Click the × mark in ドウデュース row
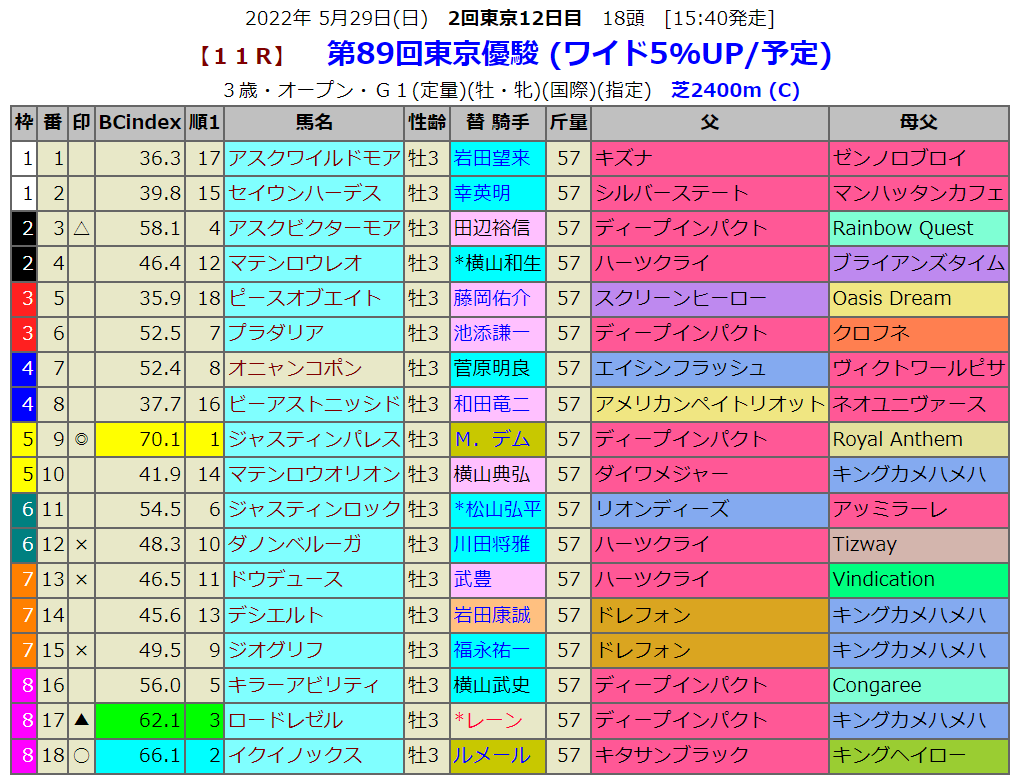 pyautogui.click(x=81, y=579)
